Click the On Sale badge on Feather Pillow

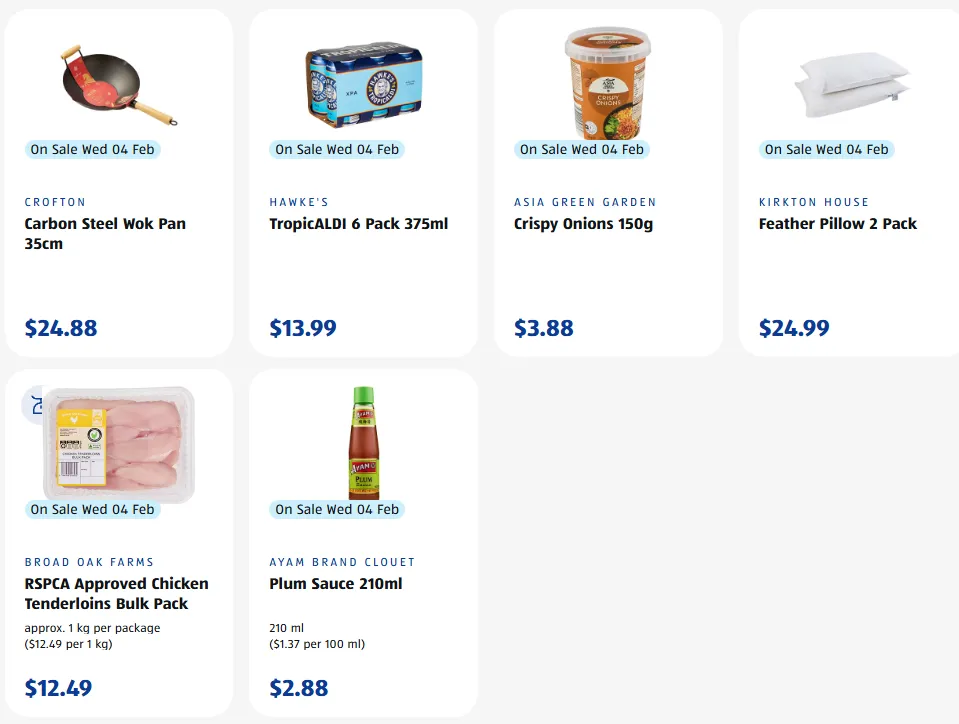[826, 150]
